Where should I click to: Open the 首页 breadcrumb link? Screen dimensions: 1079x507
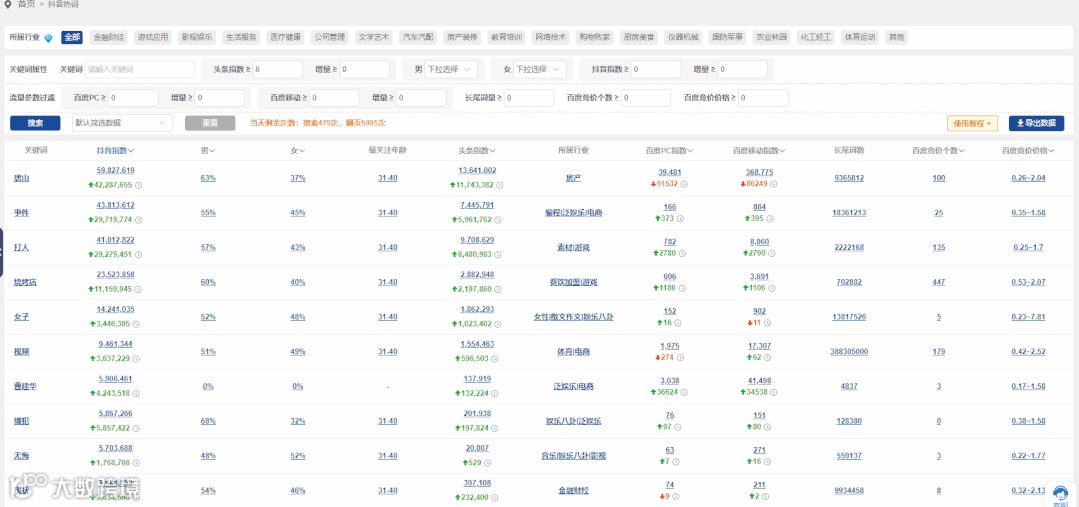pos(27,4)
